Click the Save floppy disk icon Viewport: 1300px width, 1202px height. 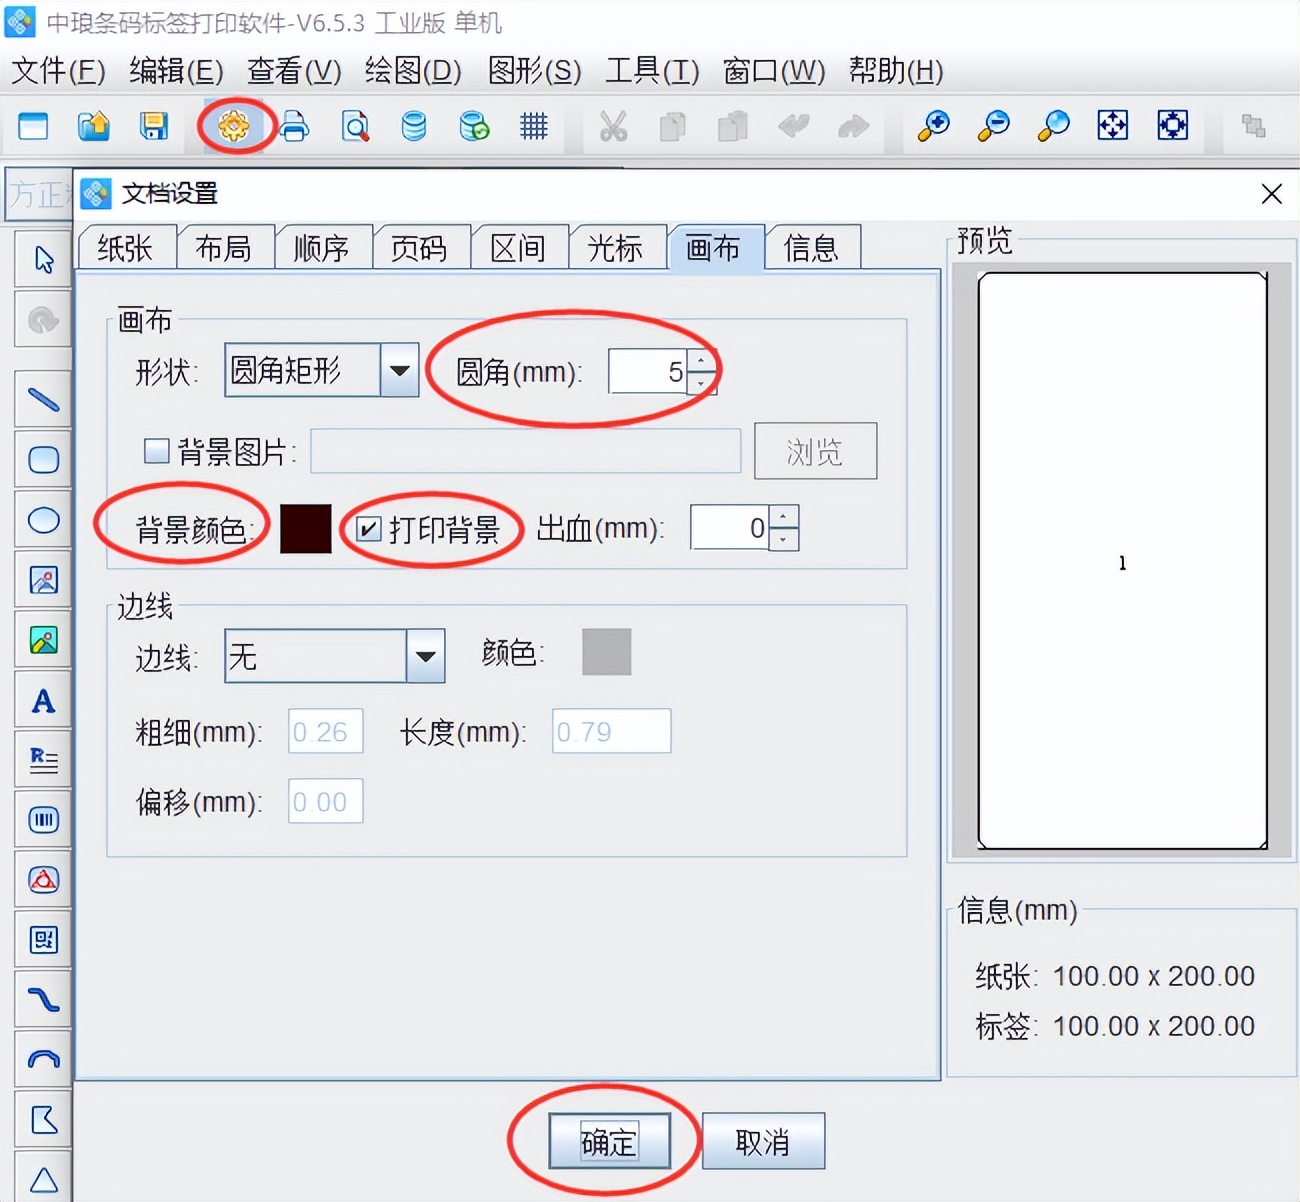[154, 126]
